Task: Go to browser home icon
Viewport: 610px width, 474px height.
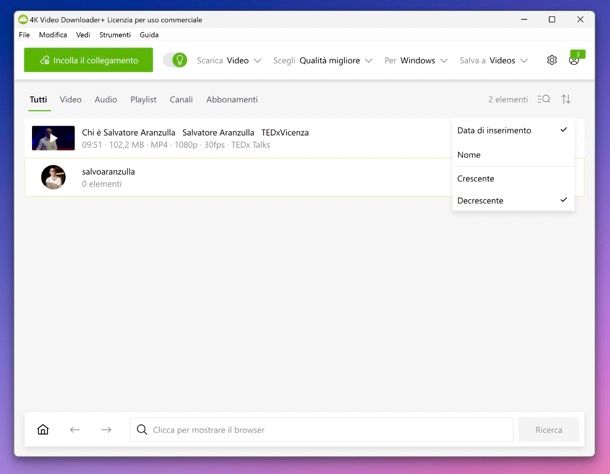Action: coord(43,430)
